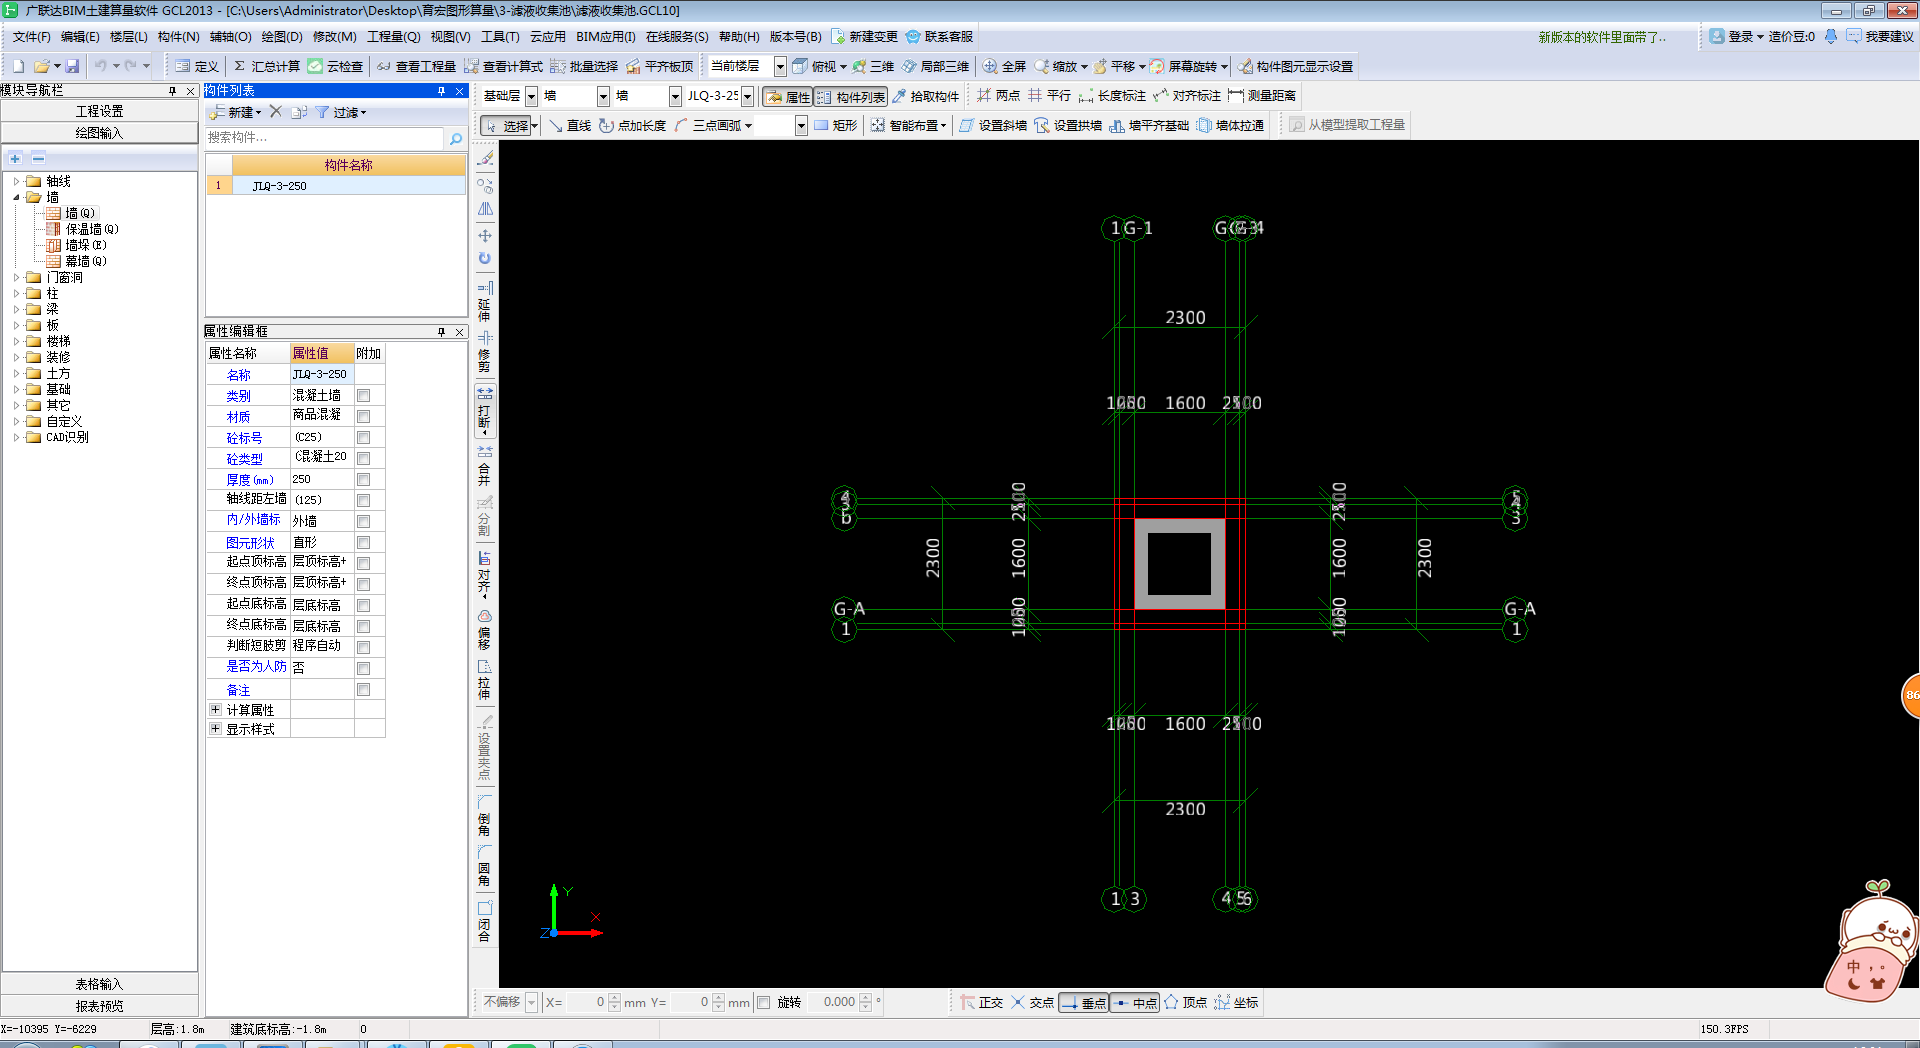Open 不偏移 offset dropdown

[x=532, y=1002]
